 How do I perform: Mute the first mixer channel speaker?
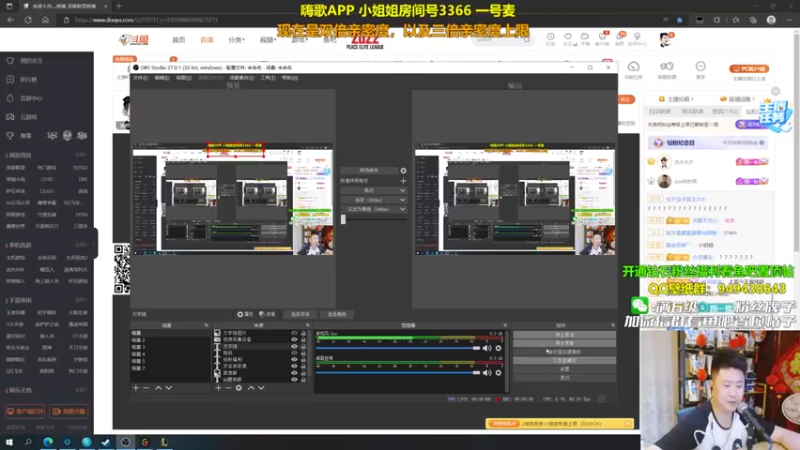tap(487, 348)
